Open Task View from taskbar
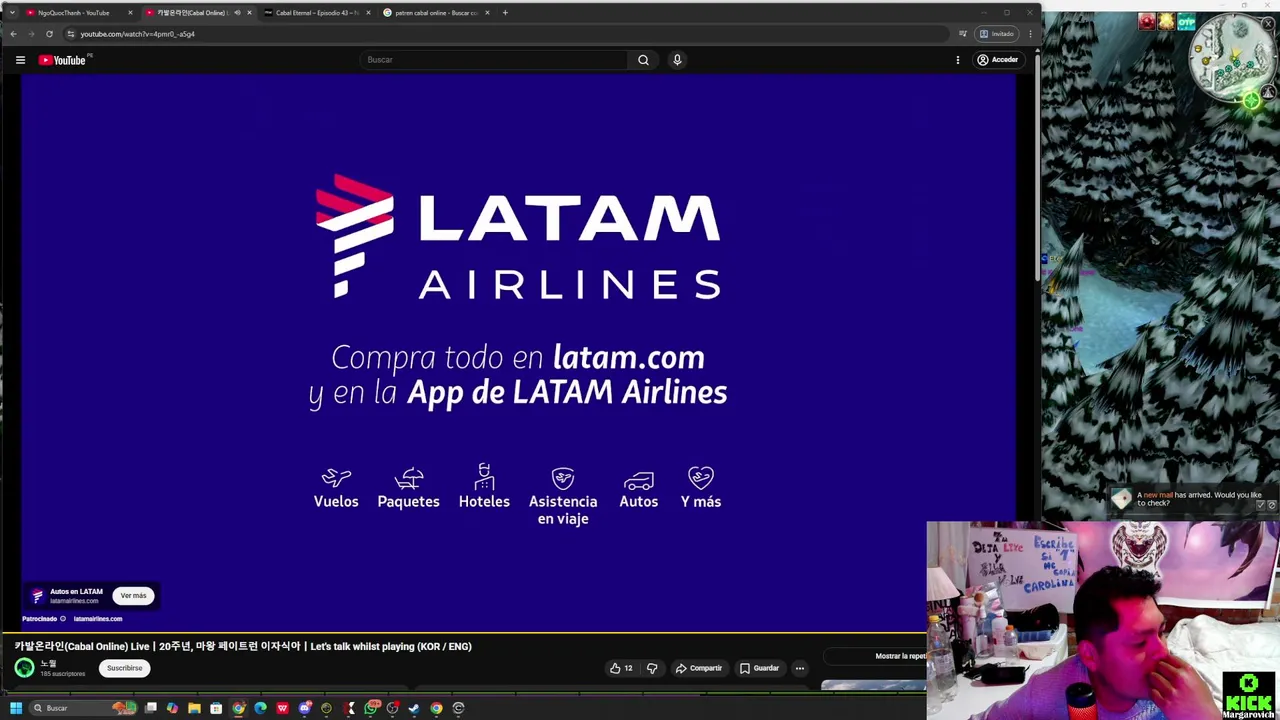The width and height of the screenshot is (1280, 720). tap(151, 708)
